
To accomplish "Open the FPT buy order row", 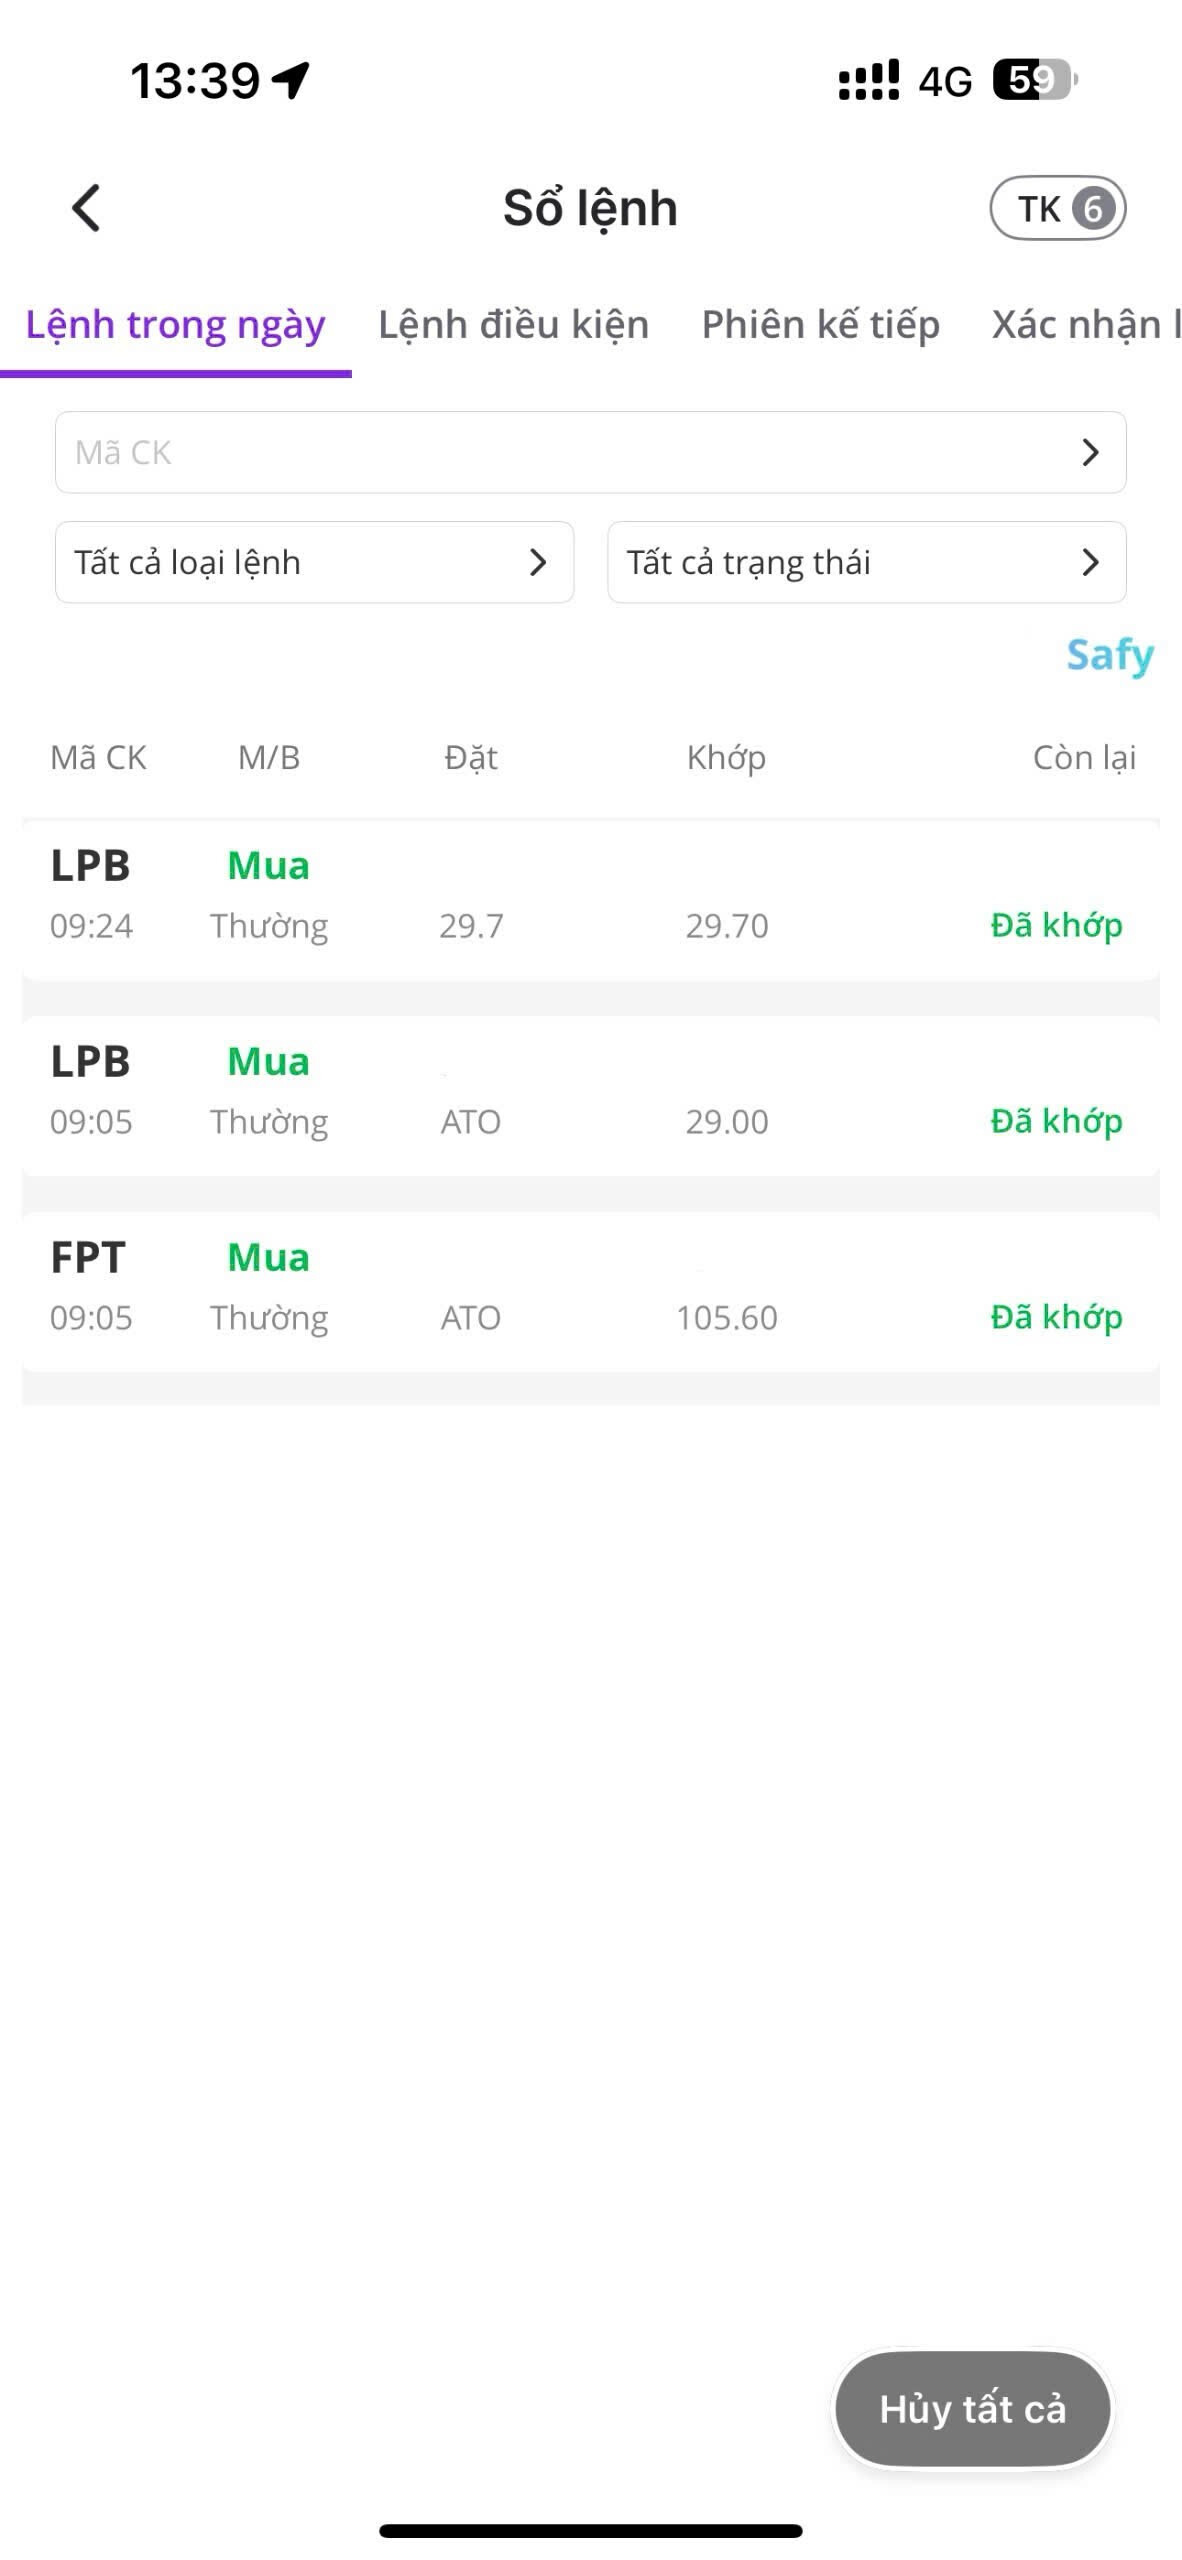I will 590,1290.
